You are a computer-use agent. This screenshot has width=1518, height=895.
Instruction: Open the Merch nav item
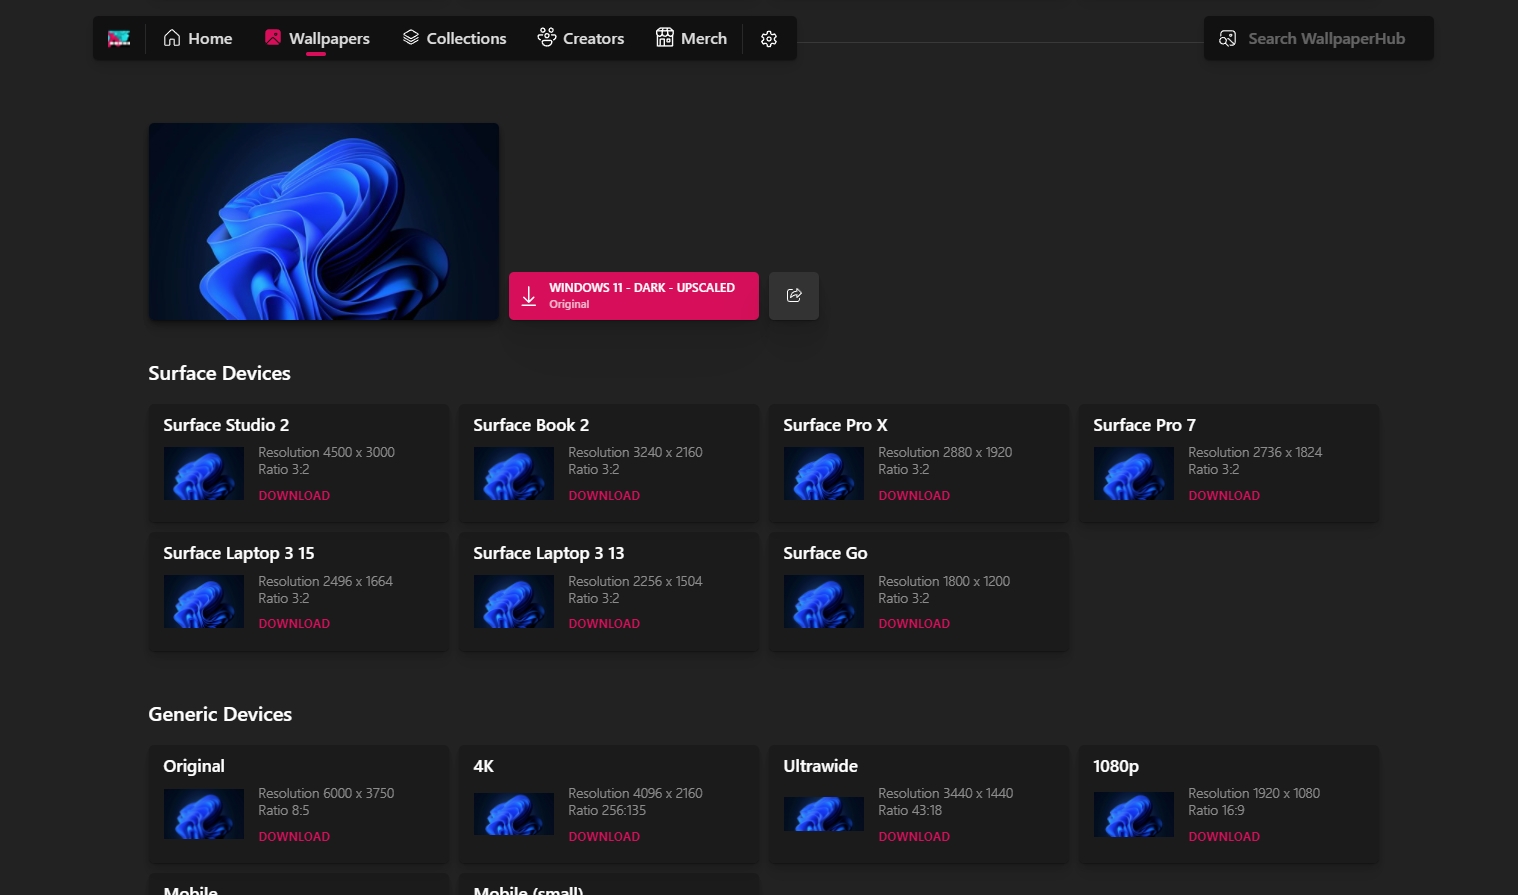pos(691,38)
